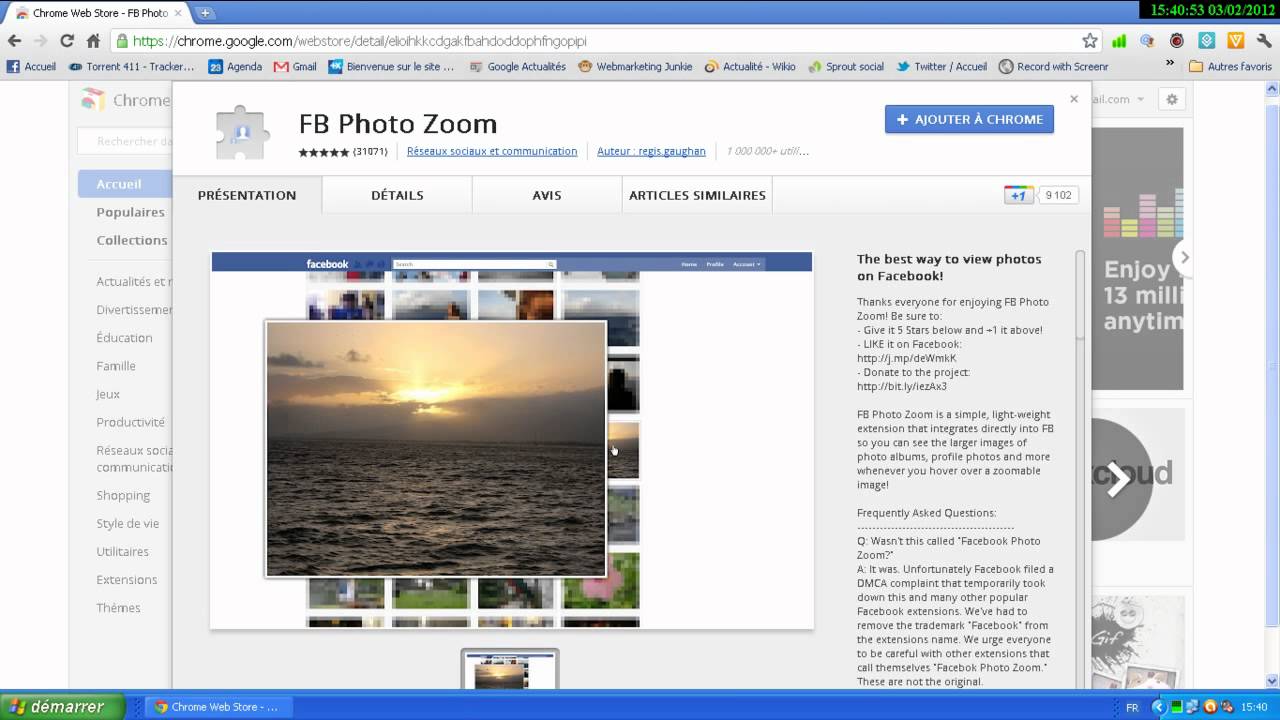Show hidden bookmarks with double chevron
Image resolution: width=1280 pixels, height=720 pixels.
coord(1170,63)
